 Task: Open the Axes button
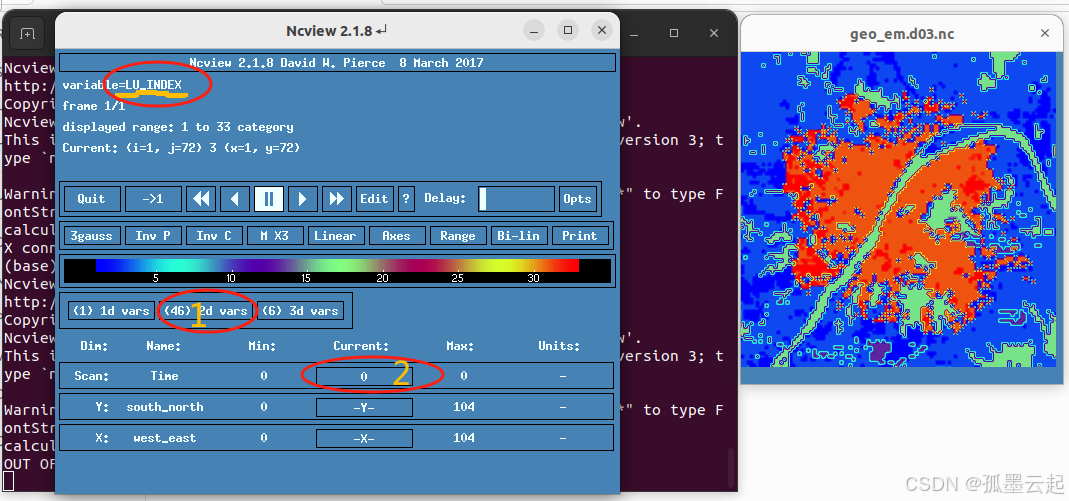point(397,236)
